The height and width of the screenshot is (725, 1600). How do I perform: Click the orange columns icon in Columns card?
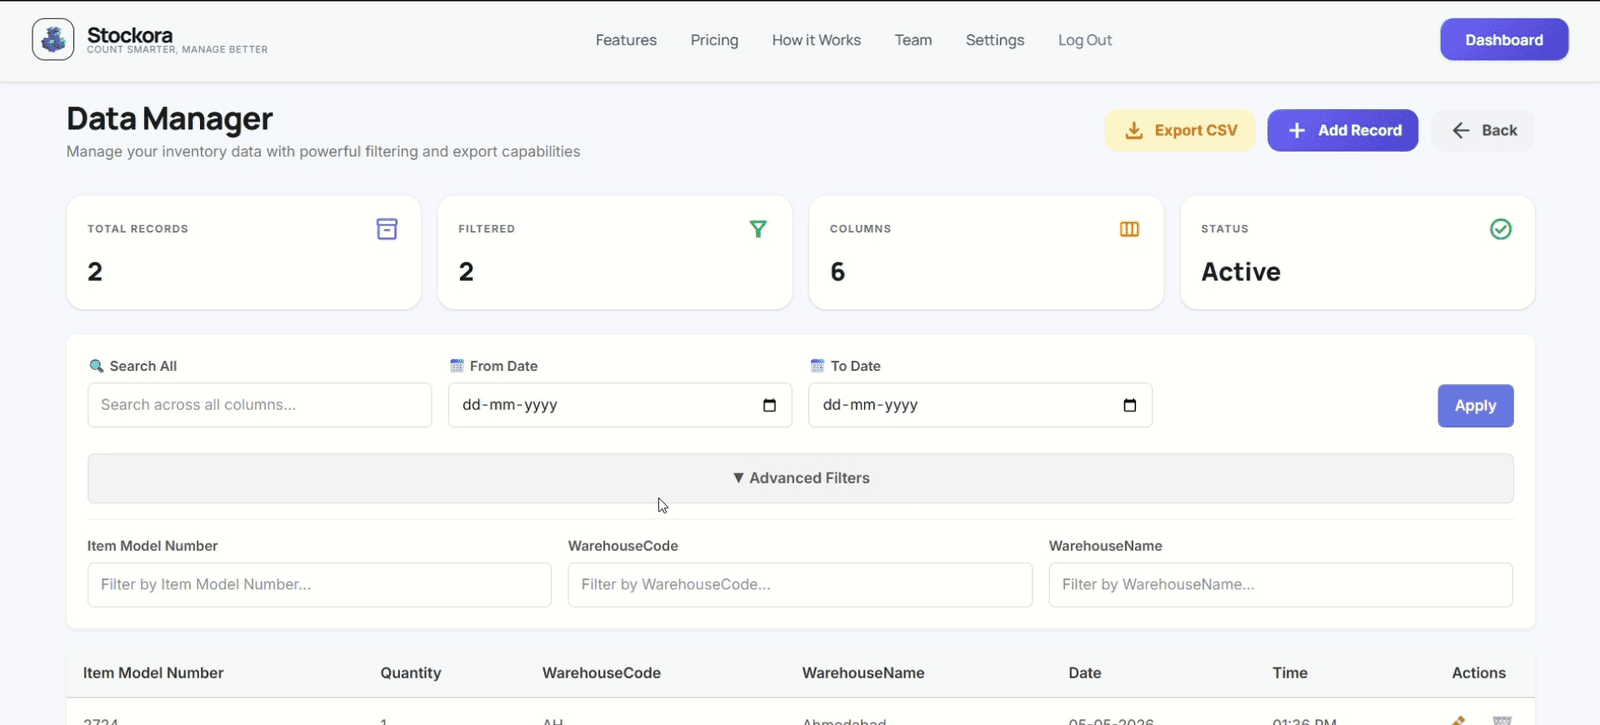tap(1129, 229)
